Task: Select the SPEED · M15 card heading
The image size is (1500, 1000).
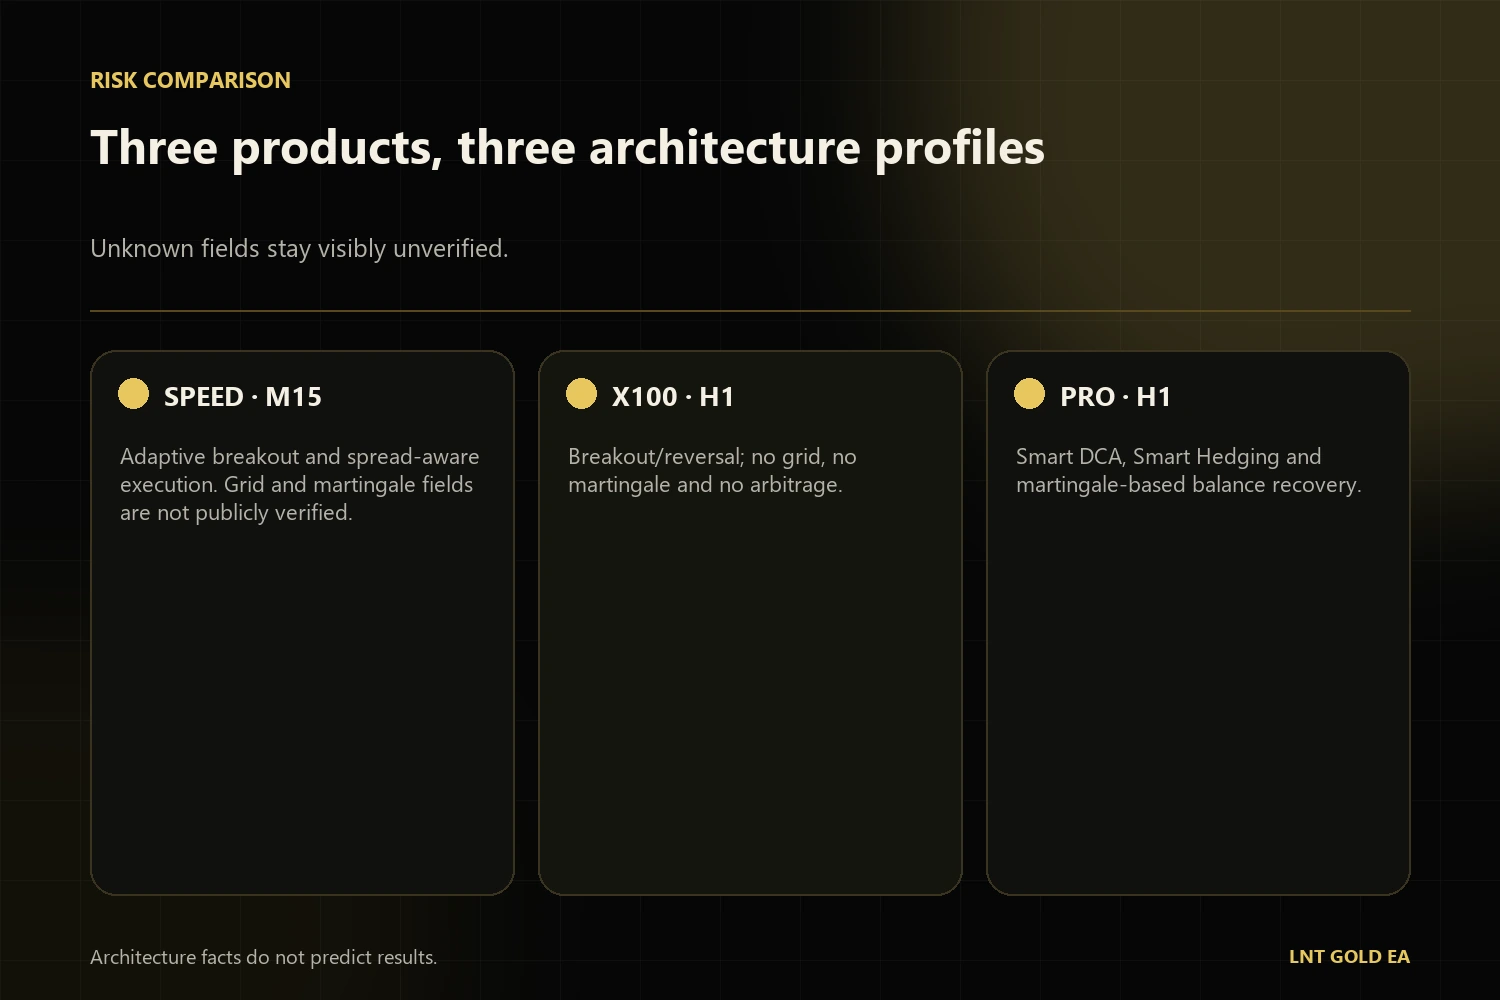Action: (243, 397)
